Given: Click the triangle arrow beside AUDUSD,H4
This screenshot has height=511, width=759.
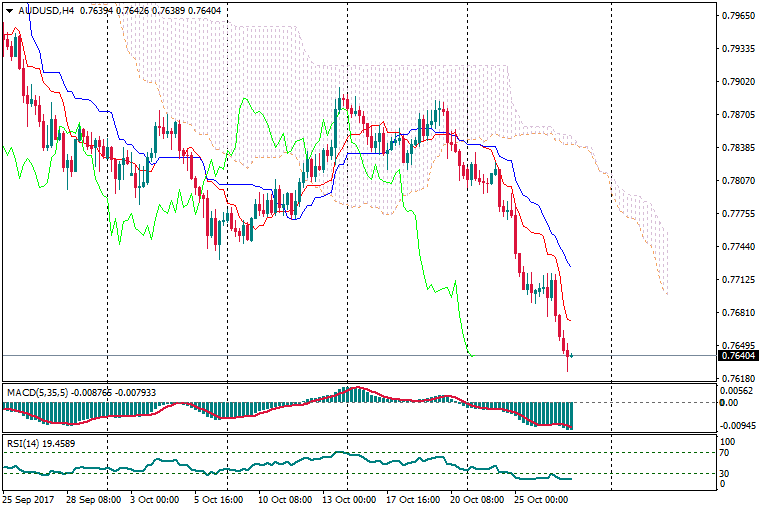Looking at the screenshot, I should pyautogui.click(x=9, y=11).
